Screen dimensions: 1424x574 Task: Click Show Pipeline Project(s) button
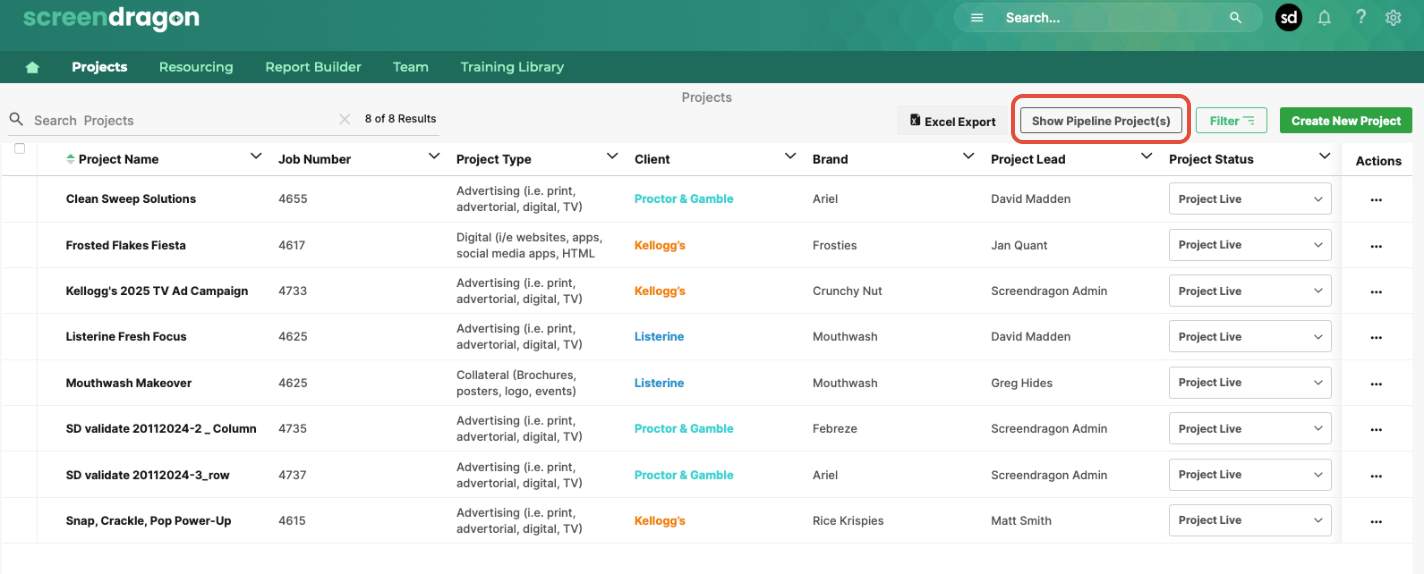point(1101,120)
